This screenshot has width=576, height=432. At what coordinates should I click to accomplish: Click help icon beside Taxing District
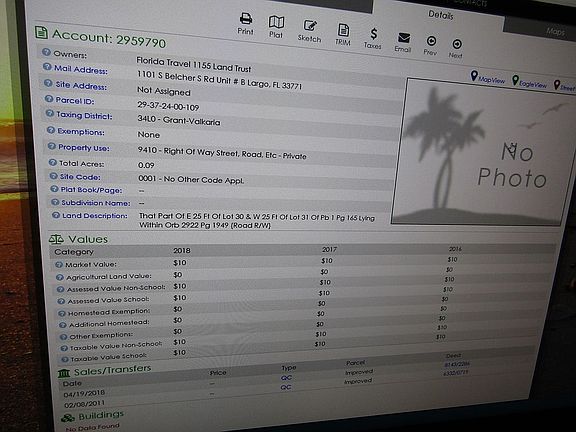tap(50, 114)
